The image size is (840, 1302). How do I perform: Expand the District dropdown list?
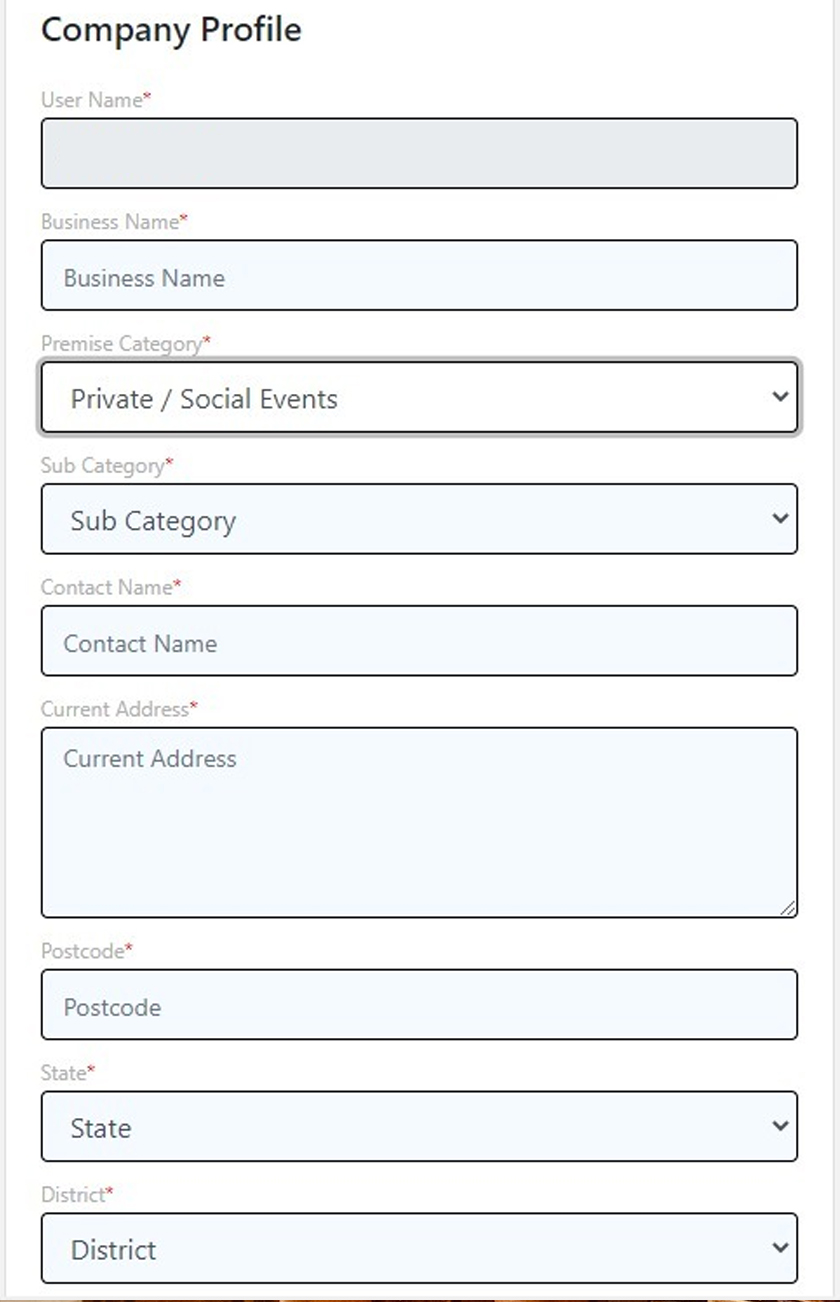pyautogui.click(x=419, y=1249)
